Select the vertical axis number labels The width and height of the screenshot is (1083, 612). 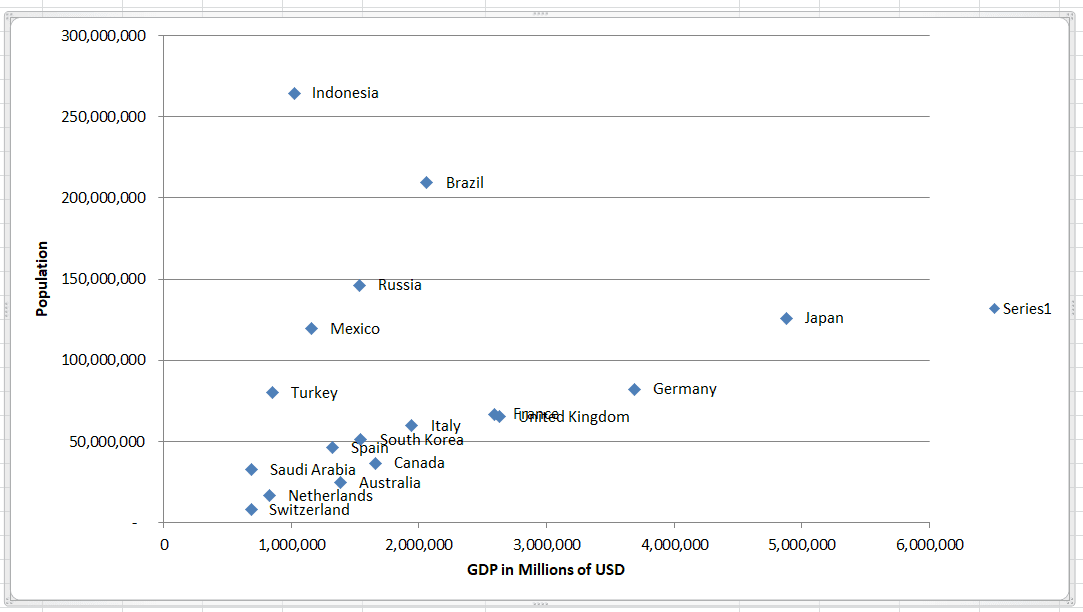pos(103,280)
